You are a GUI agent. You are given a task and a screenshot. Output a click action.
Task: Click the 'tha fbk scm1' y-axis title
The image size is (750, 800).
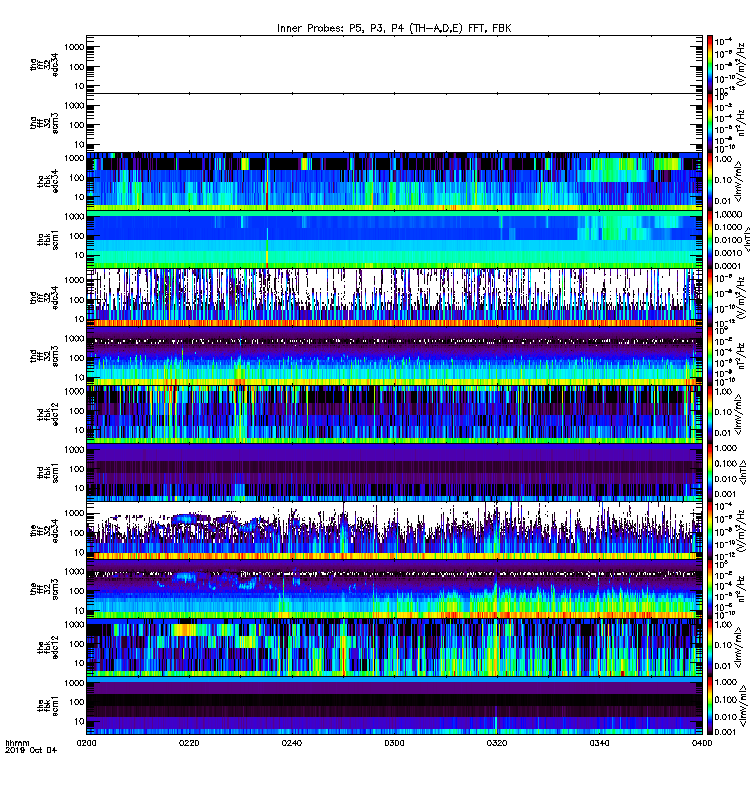[x=48, y=239]
